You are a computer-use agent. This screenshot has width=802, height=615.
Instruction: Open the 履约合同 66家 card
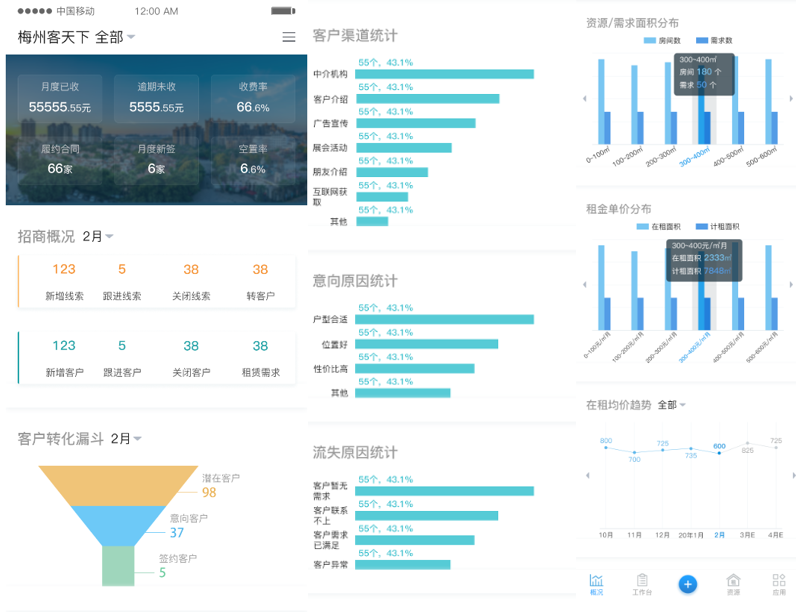(60, 160)
